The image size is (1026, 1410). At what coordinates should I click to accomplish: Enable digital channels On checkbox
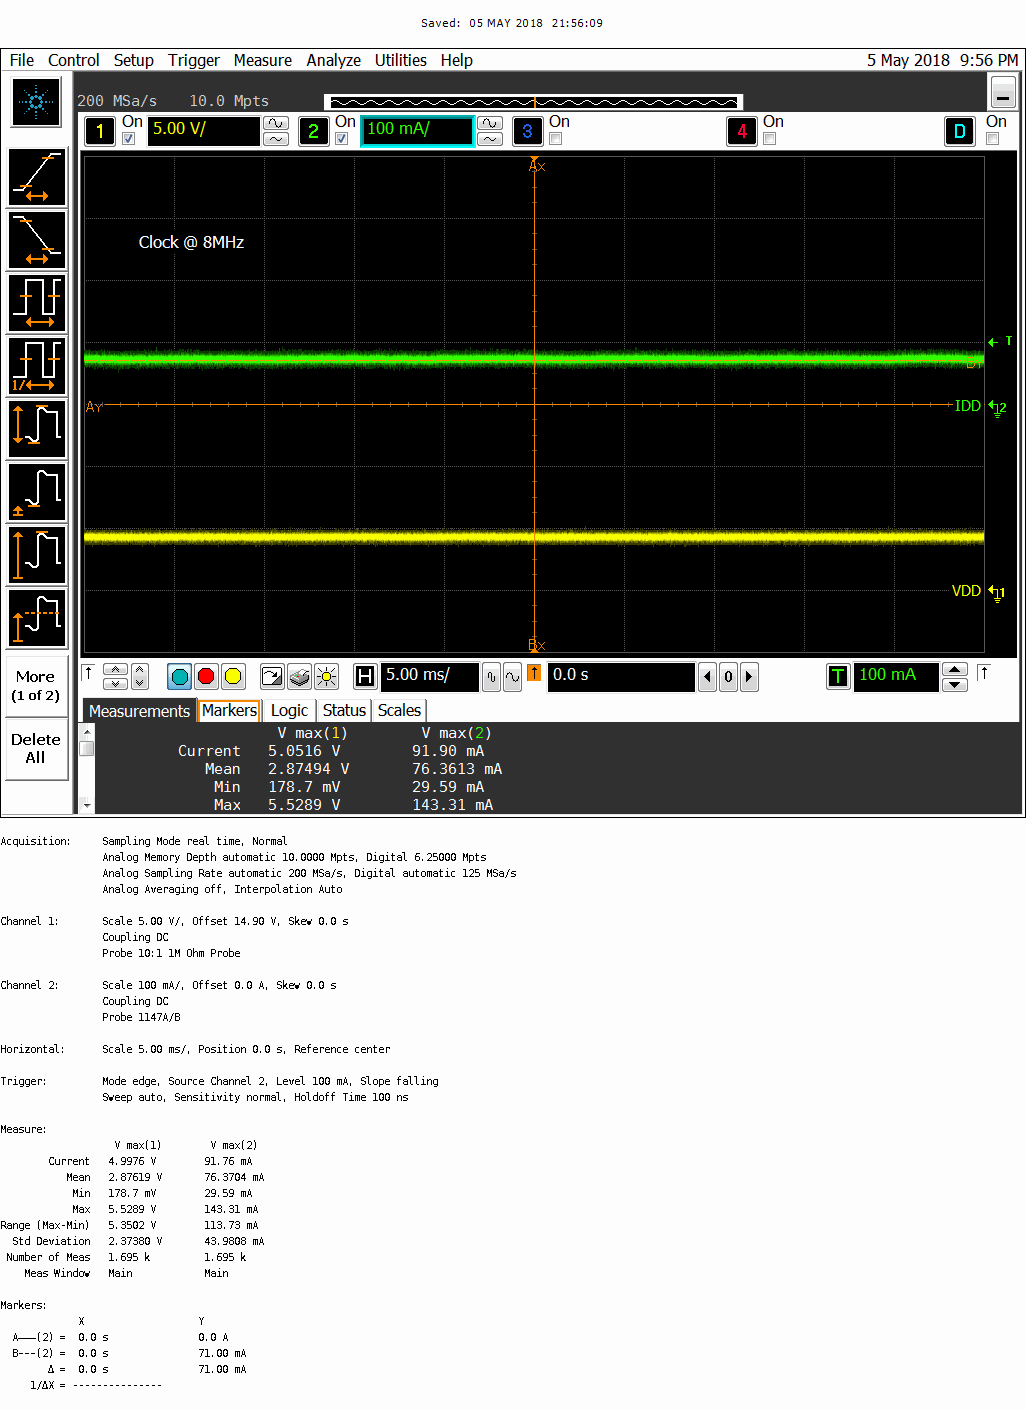point(992,139)
